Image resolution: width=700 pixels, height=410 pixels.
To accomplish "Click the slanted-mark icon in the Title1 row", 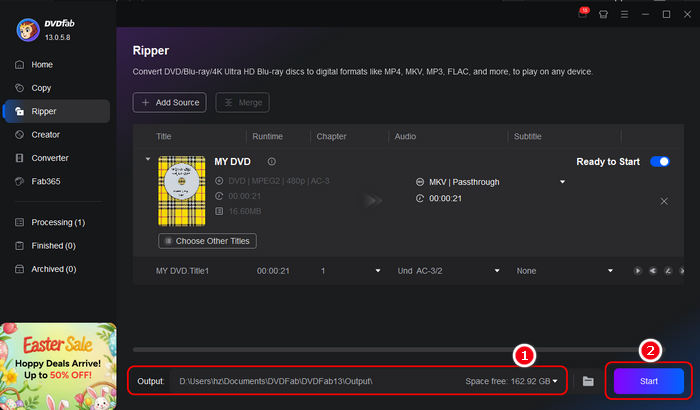I will coord(668,271).
